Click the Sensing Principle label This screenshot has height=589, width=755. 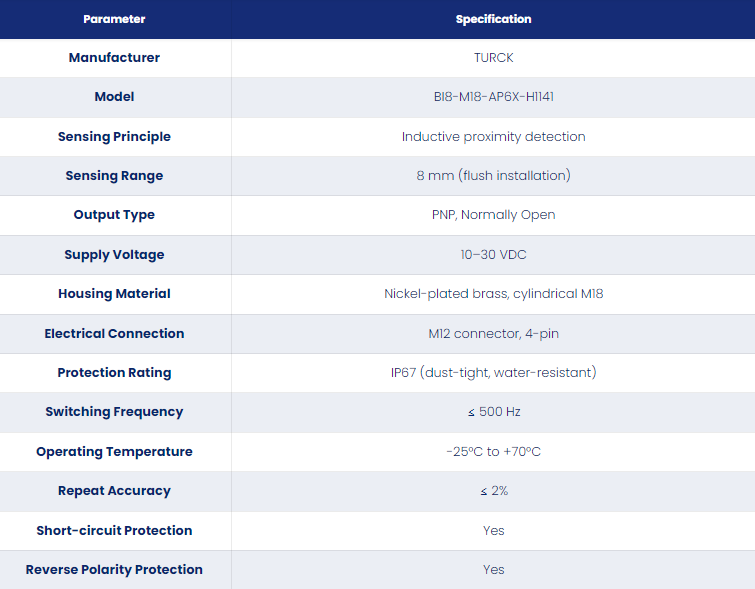point(114,137)
